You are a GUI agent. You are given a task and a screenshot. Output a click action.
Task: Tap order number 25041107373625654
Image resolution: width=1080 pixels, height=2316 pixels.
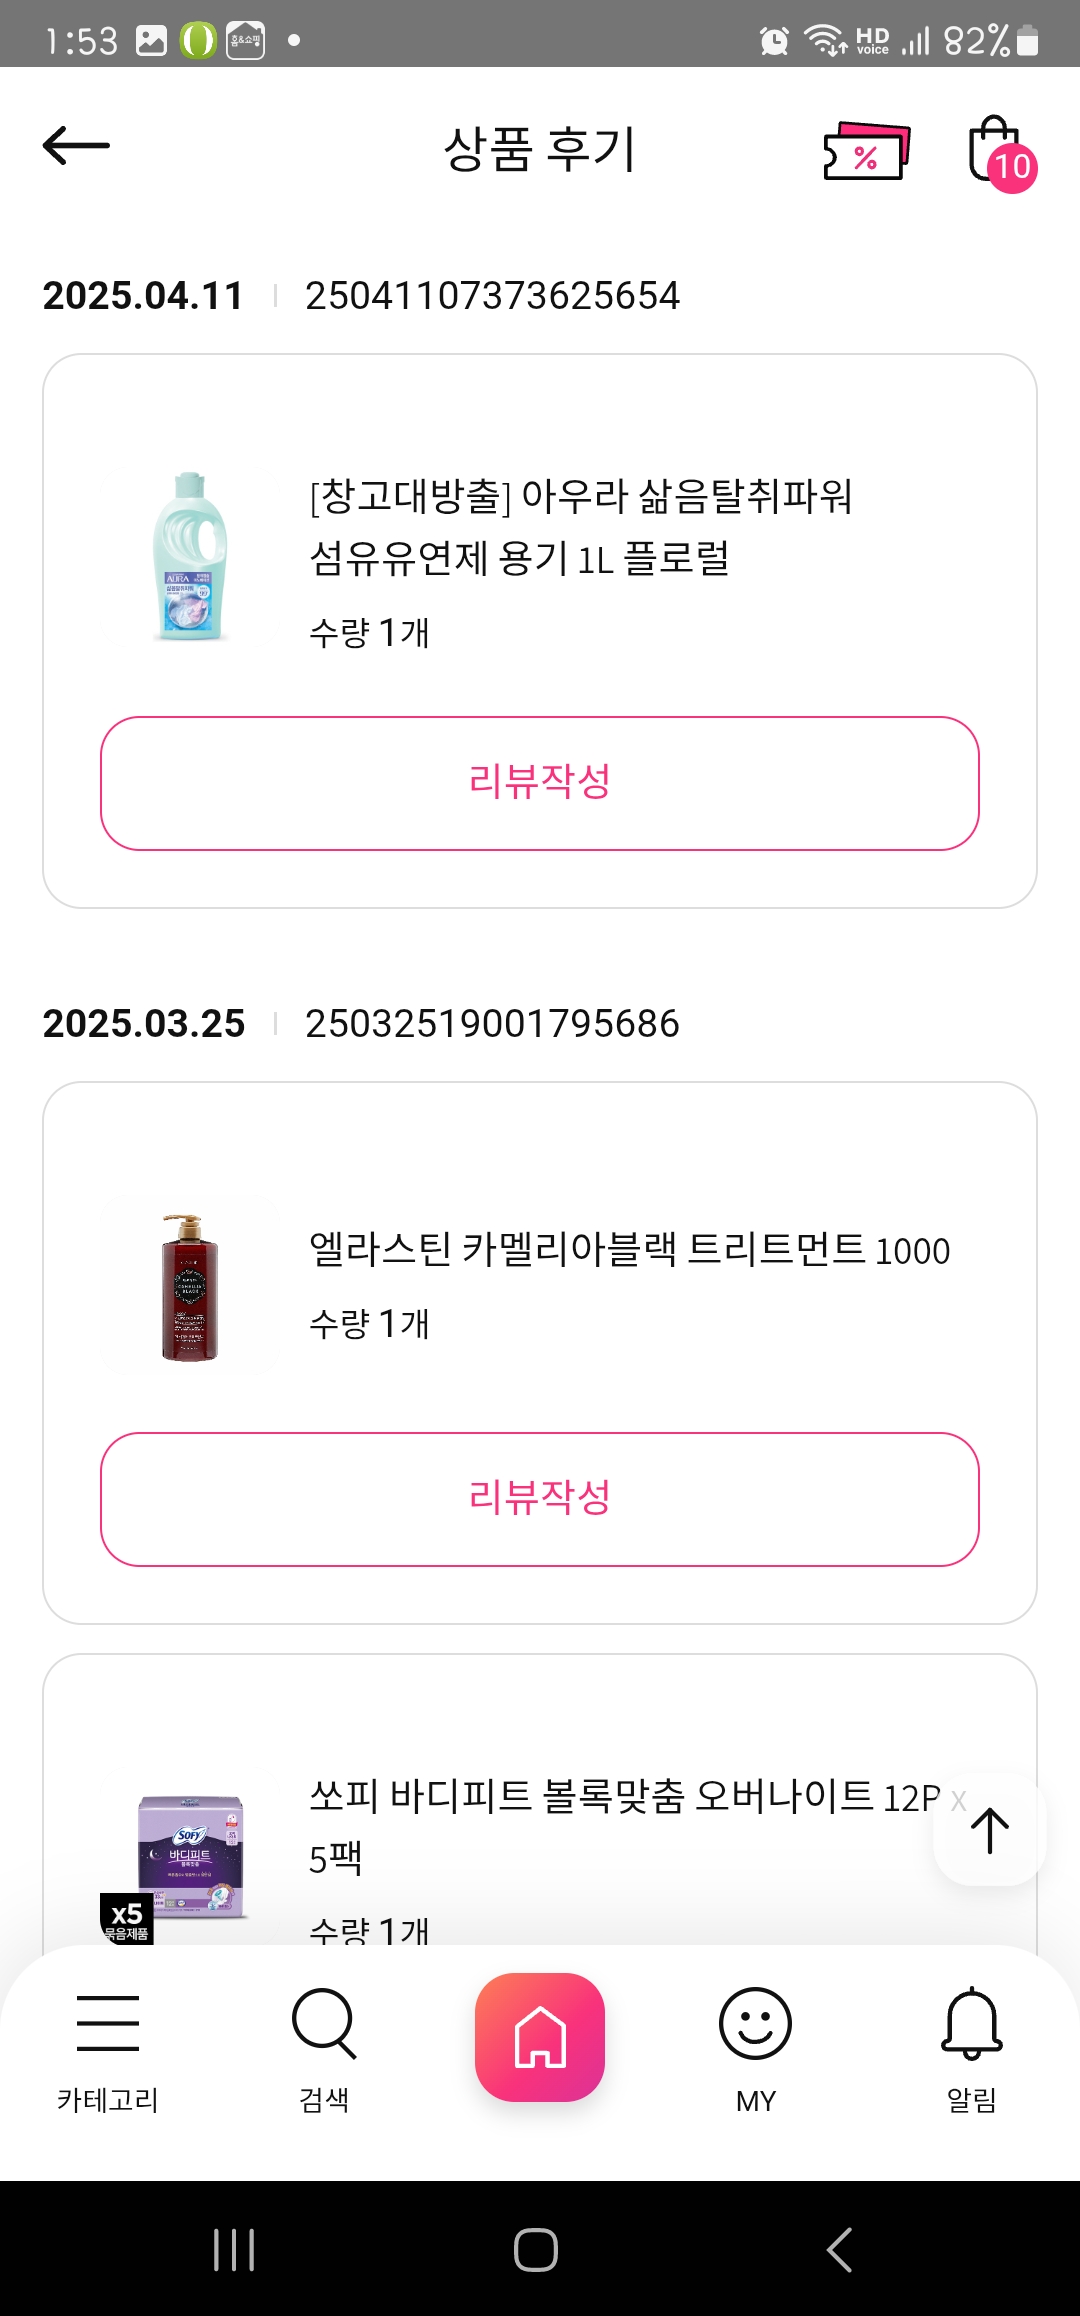492,296
